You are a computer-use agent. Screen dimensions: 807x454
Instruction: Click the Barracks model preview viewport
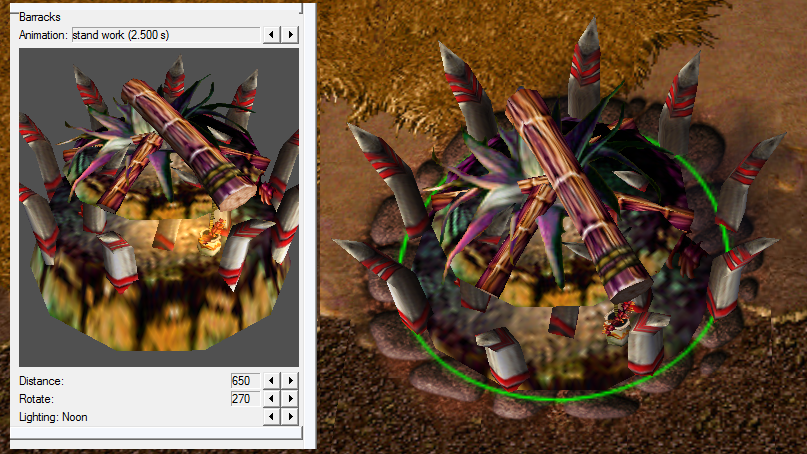pyautogui.click(x=159, y=207)
